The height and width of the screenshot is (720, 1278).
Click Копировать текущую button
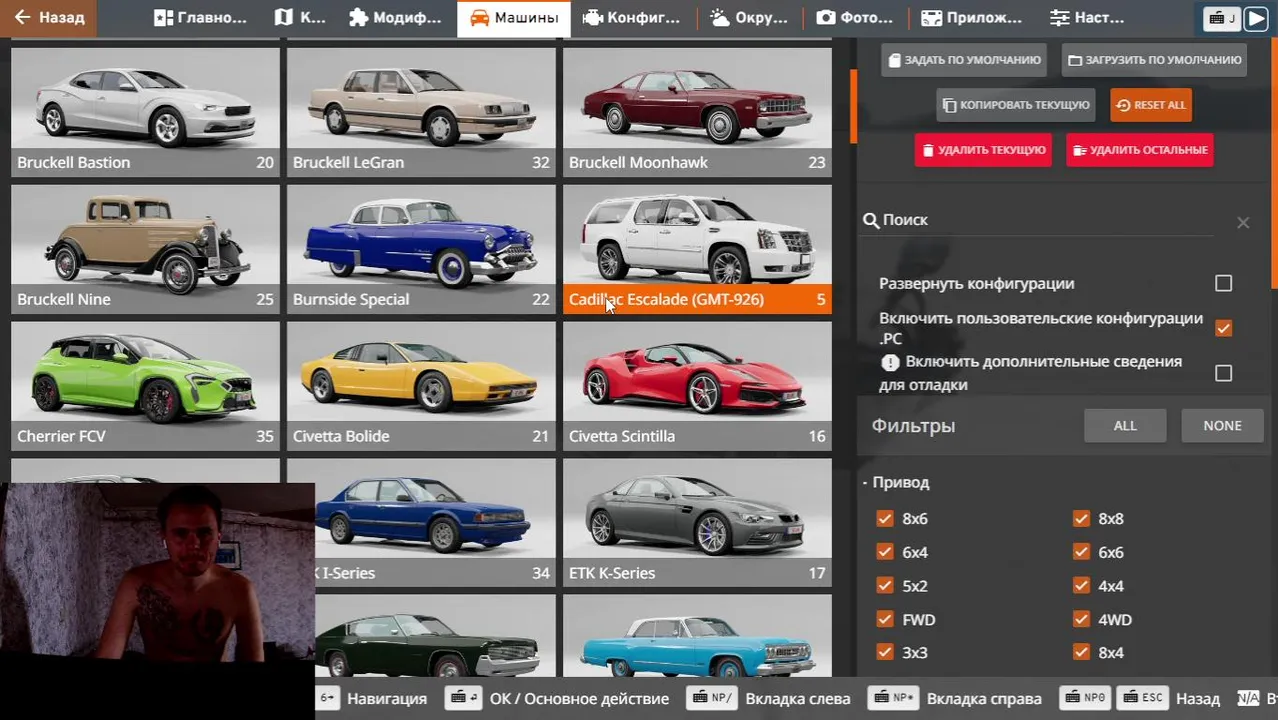coord(1016,105)
